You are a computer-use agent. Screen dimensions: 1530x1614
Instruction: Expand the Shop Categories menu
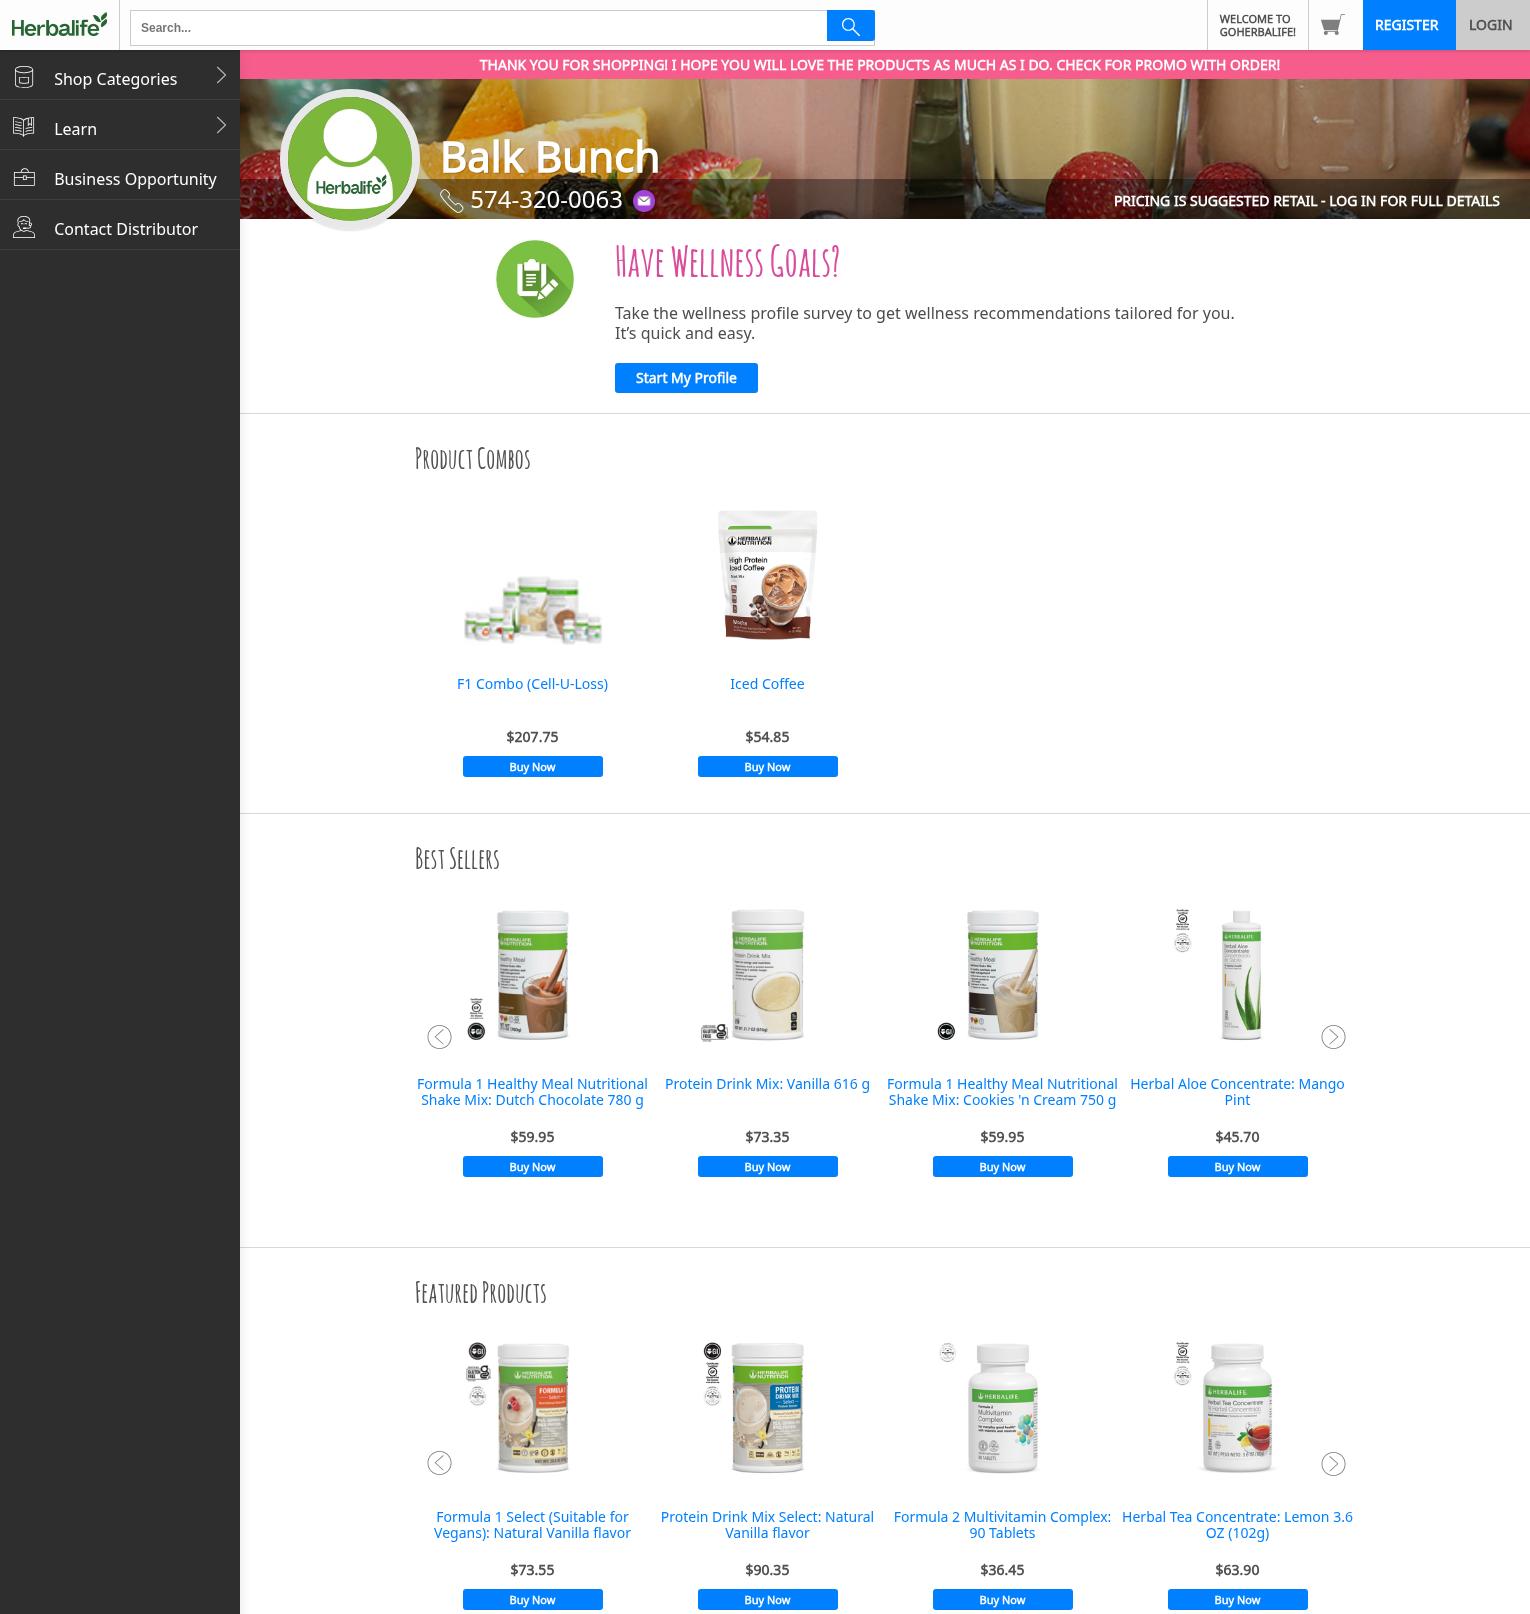pos(120,78)
